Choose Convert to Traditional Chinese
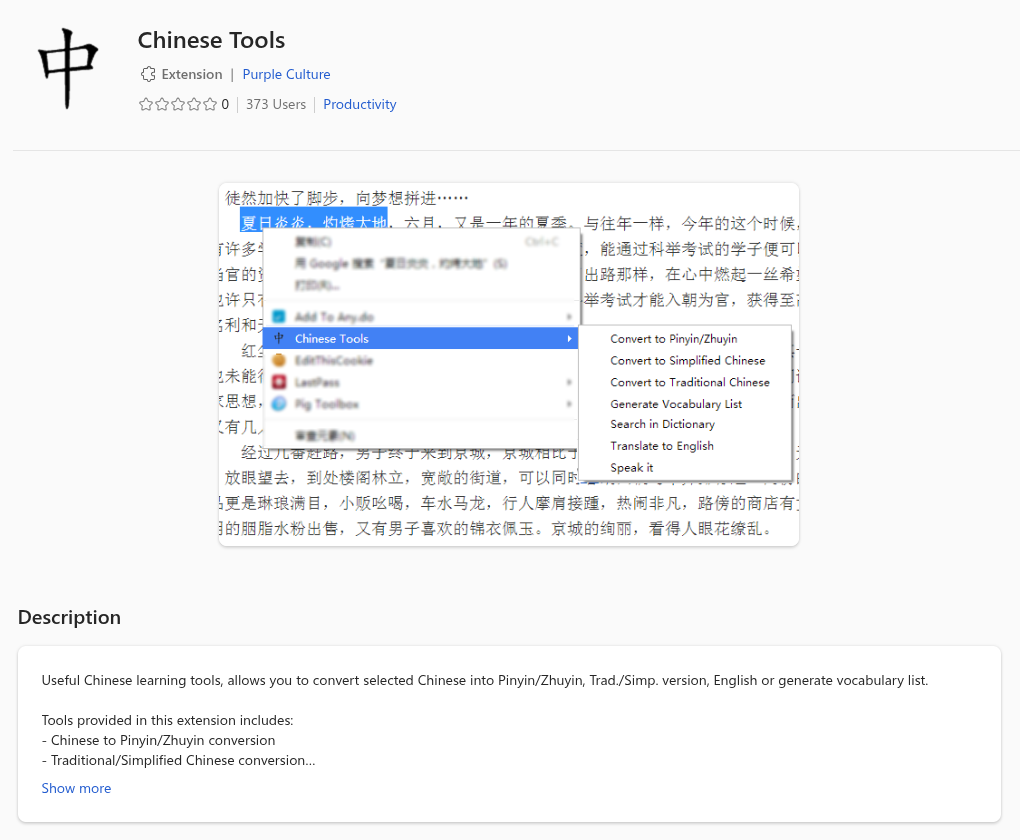 click(690, 382)
